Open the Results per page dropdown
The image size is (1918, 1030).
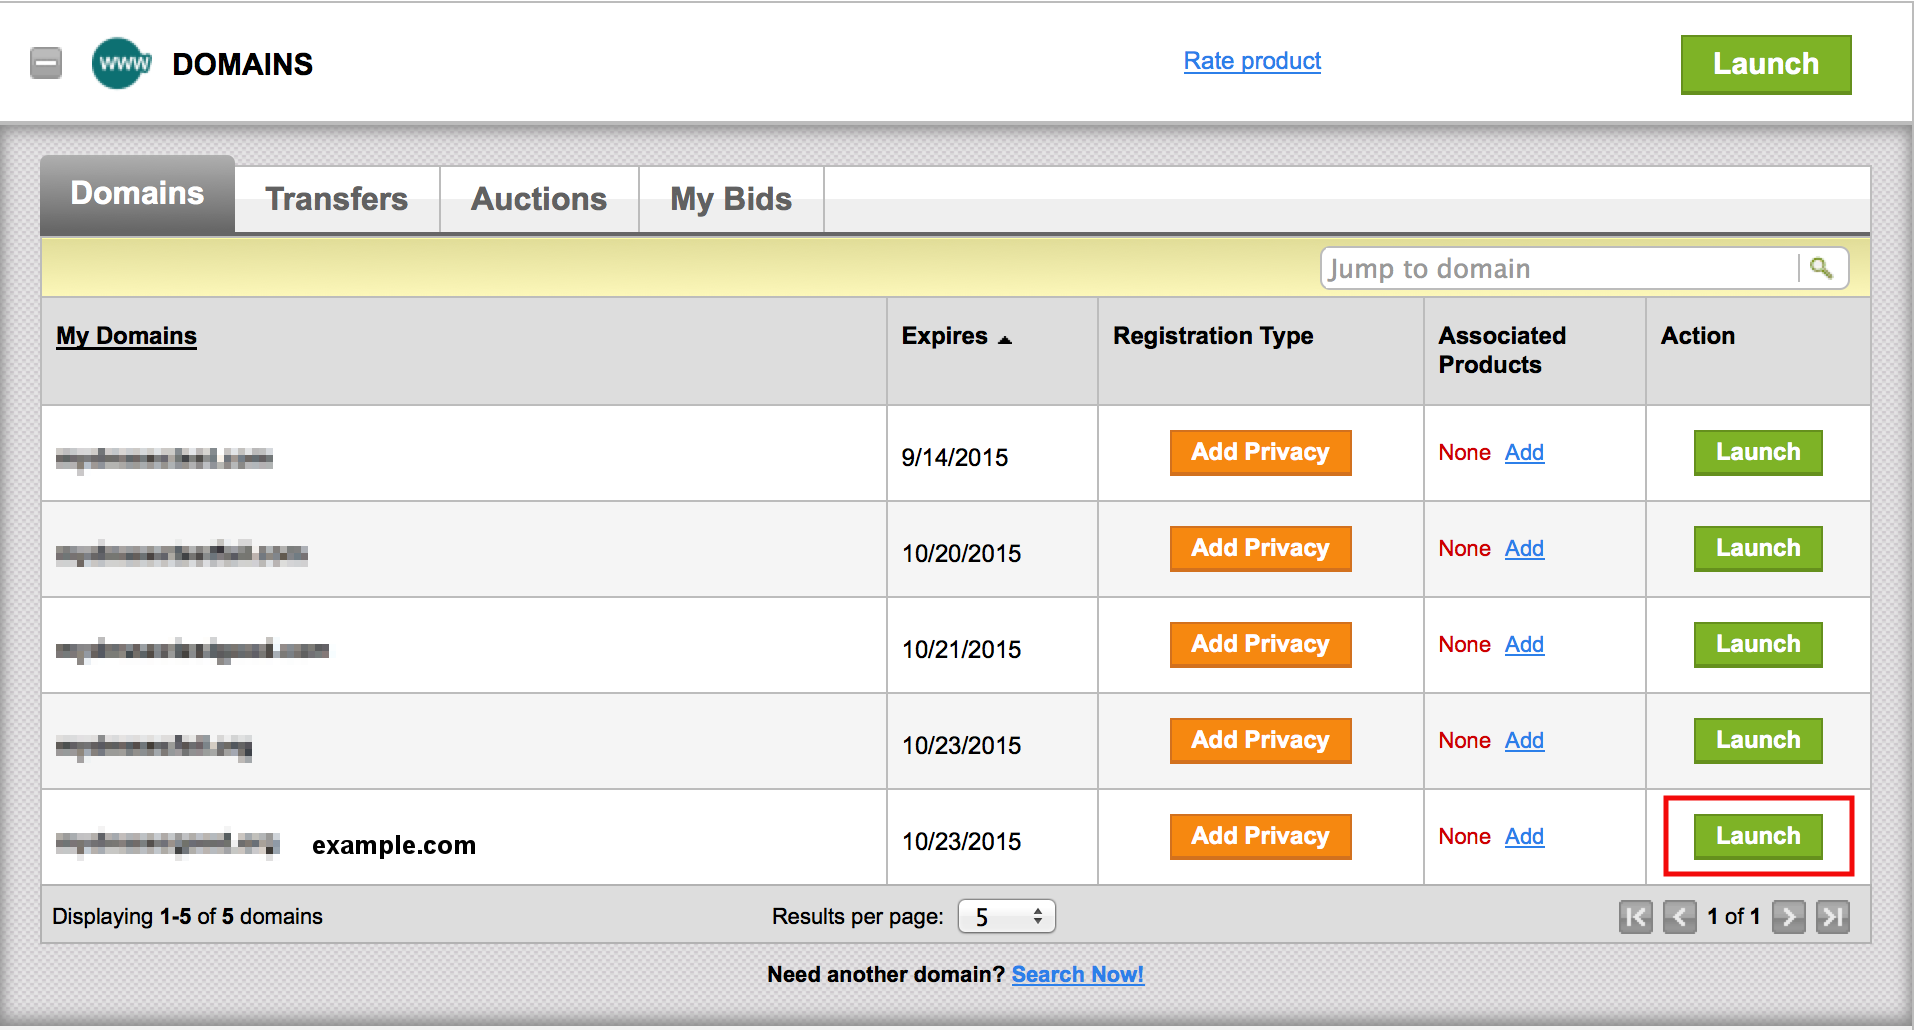tap(1006, 917)
